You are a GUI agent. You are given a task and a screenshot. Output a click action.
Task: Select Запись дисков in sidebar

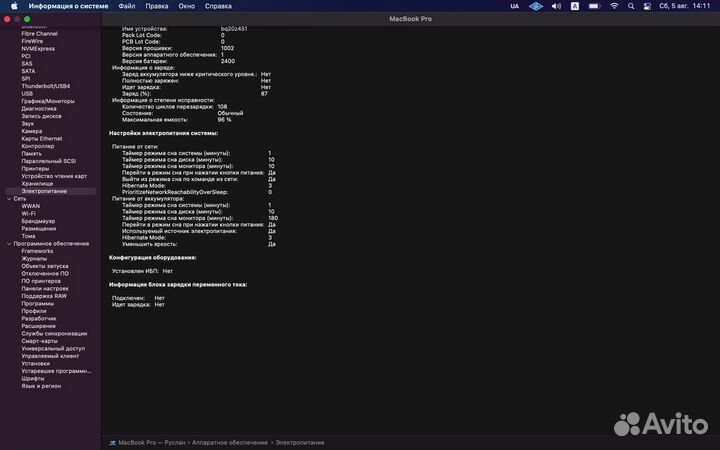41,116
